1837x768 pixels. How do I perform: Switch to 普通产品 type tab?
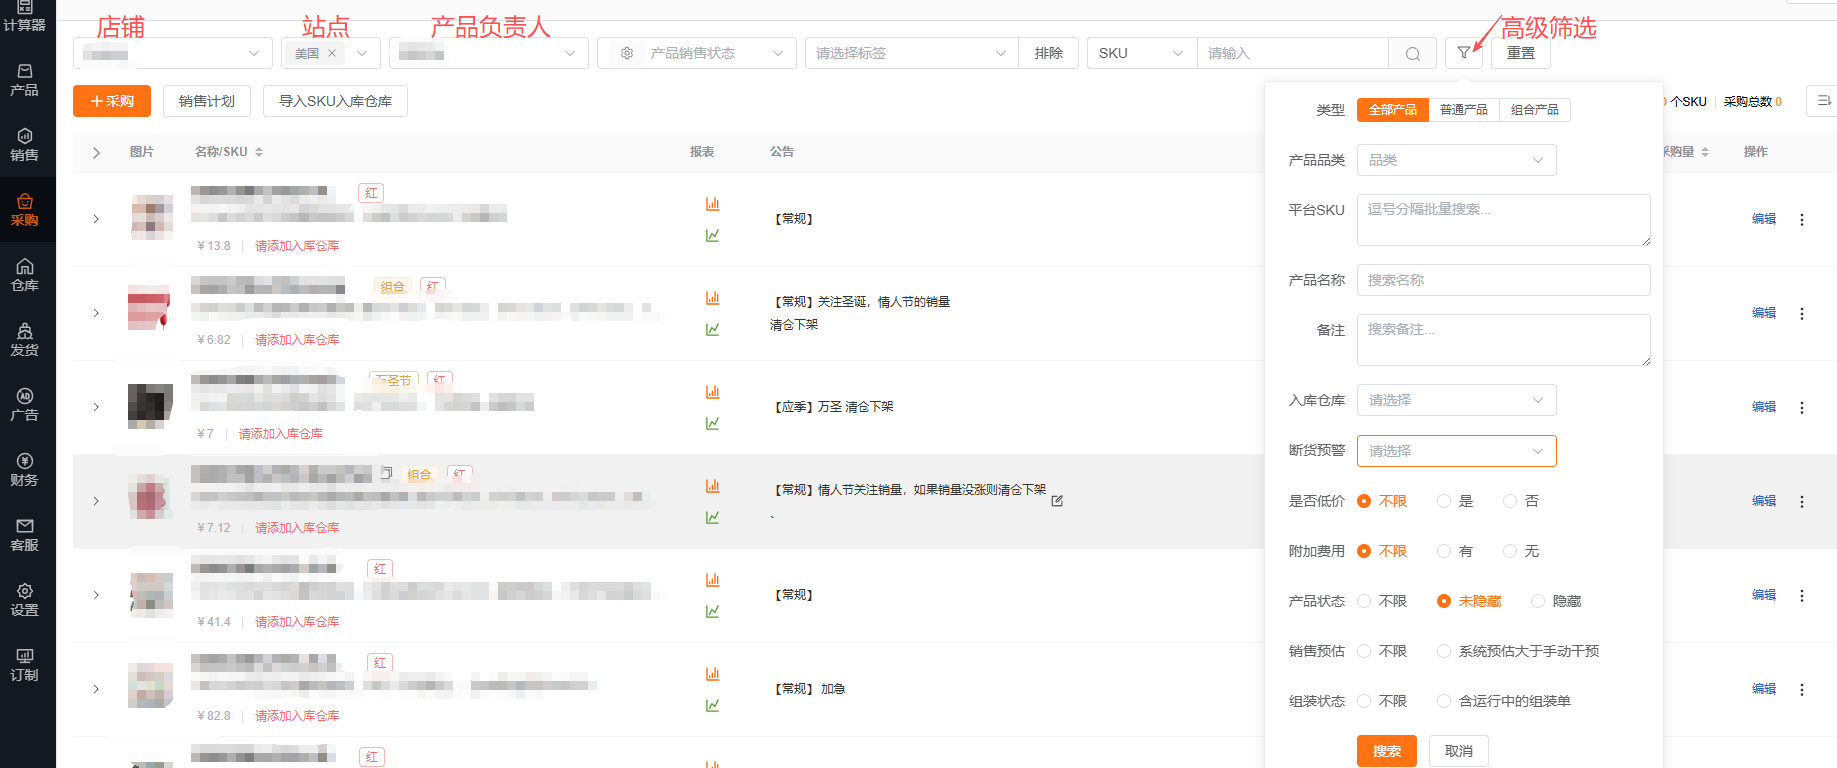tap(1463, 110)
